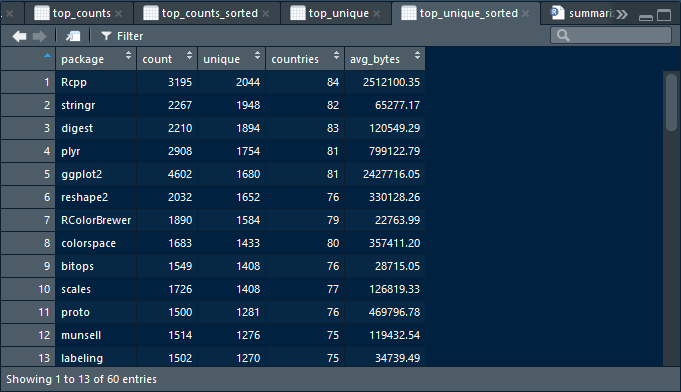
Task: Click unique value 1281 for proto
Action: tap(248, 312)
